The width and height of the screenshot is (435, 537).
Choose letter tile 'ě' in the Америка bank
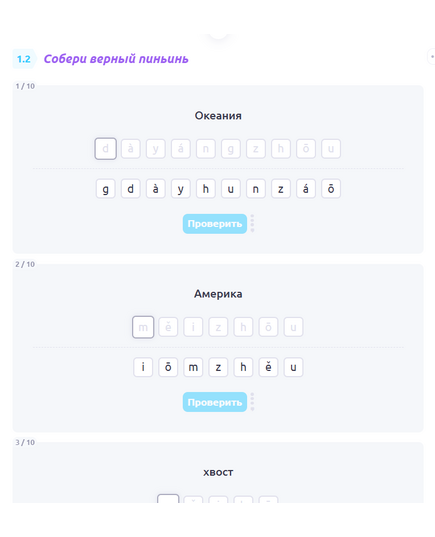point(268,367)
